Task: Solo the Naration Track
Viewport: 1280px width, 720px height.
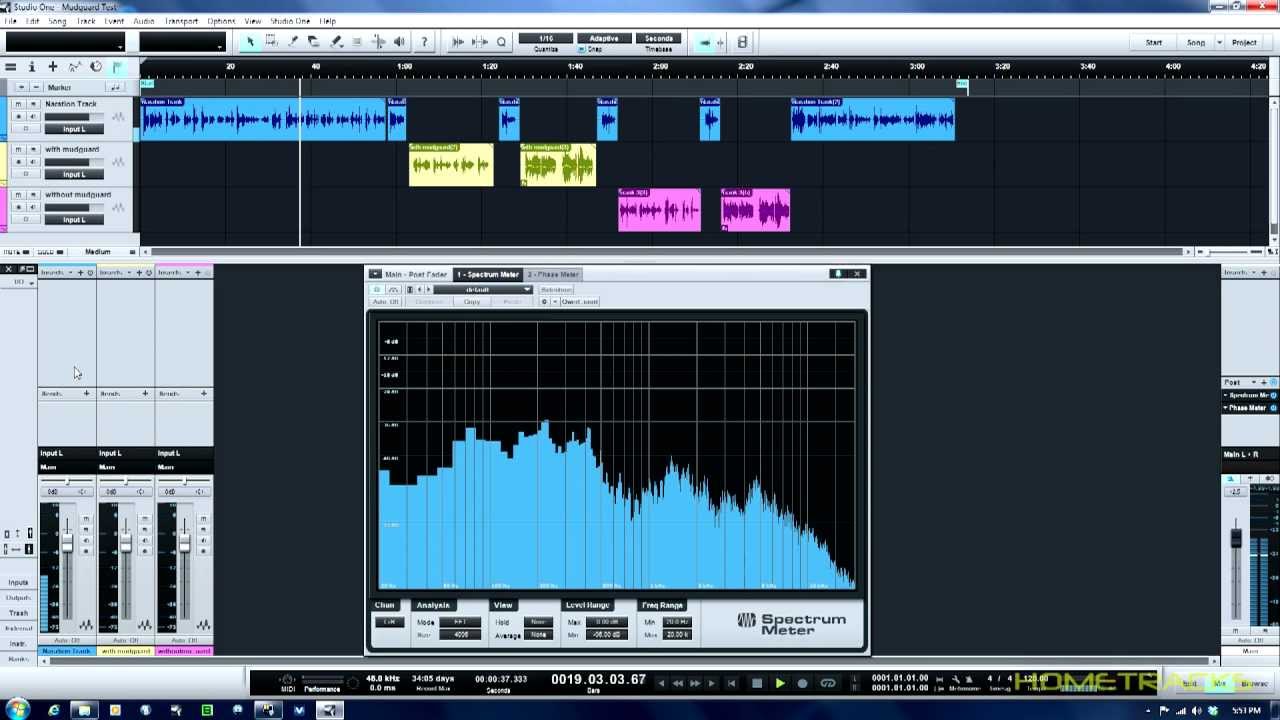Action: pyautogui.click(x=33, y=104)
